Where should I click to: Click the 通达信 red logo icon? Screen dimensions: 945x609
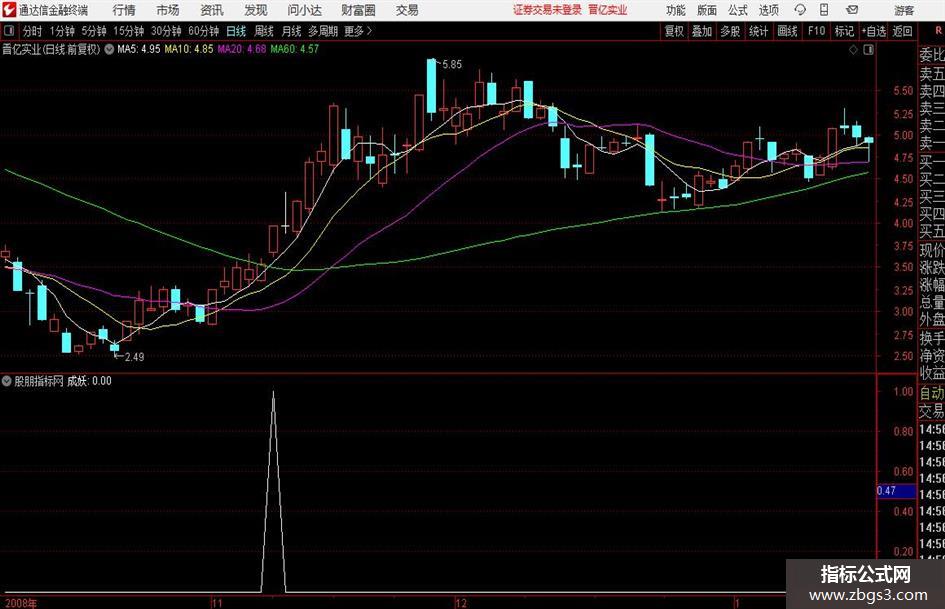[x=9, y=10]
